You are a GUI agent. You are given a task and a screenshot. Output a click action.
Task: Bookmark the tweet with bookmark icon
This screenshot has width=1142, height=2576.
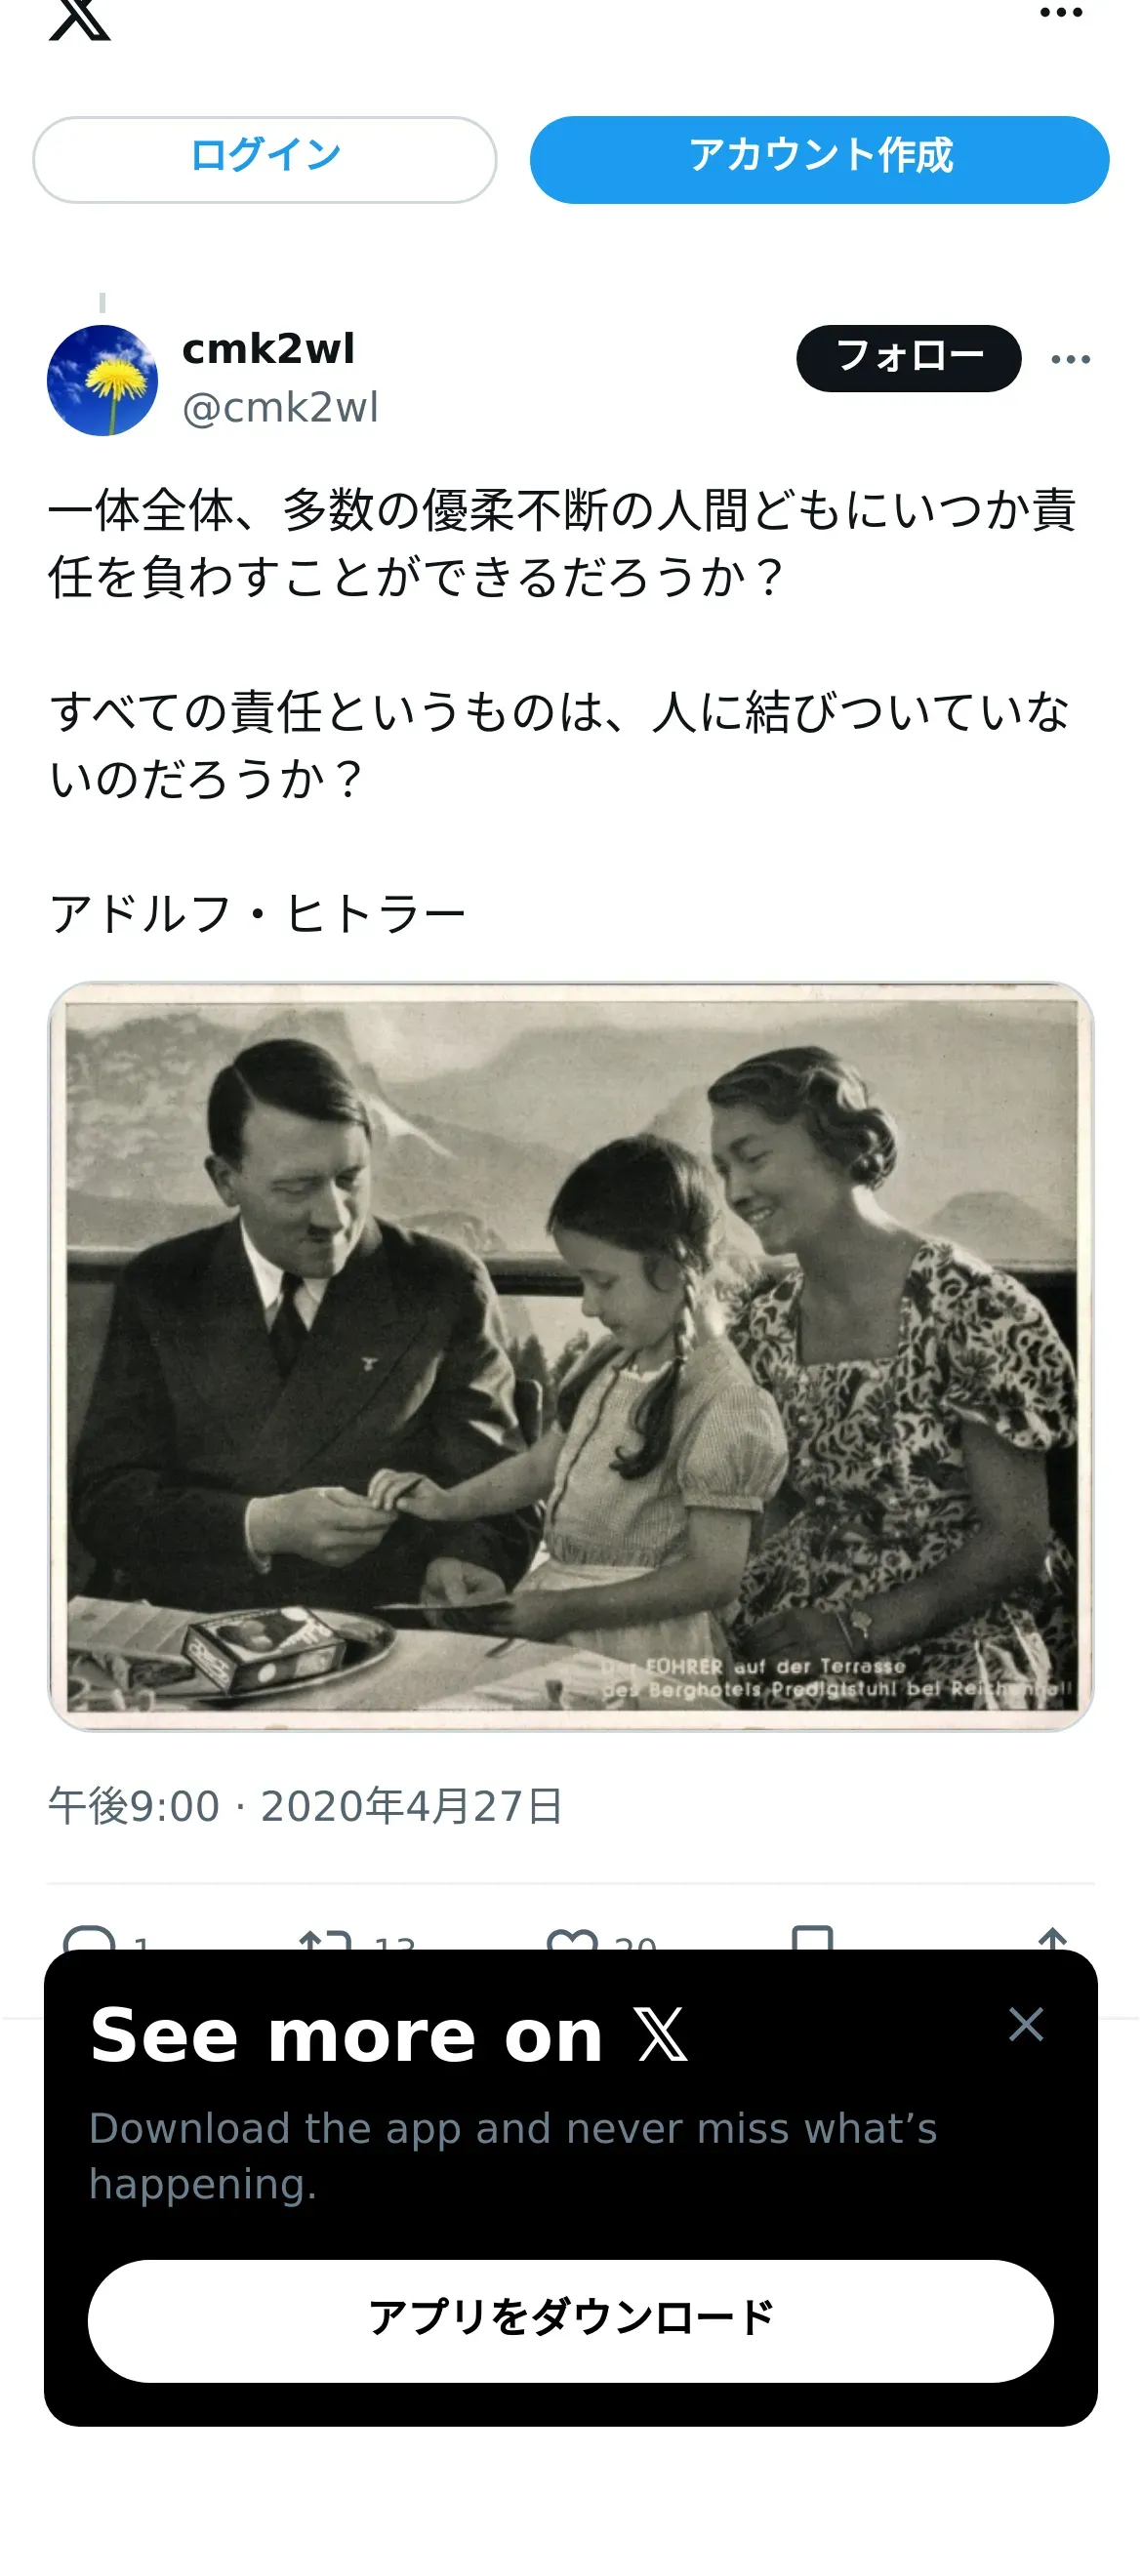pyautogui.click(x=812, y=1938)
